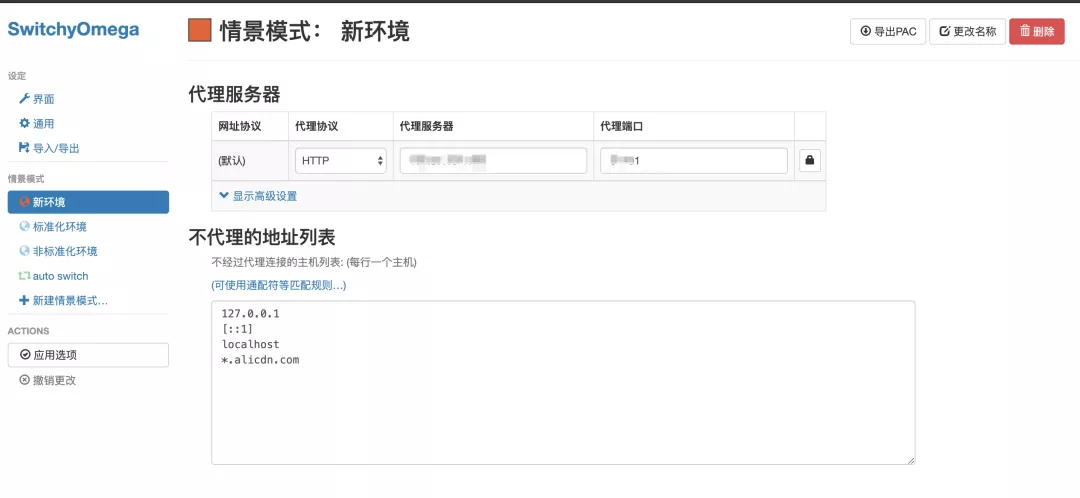Click the download icon in 导出PAC
Viewport: 1080px width, 498px height.
pos(866,31)
